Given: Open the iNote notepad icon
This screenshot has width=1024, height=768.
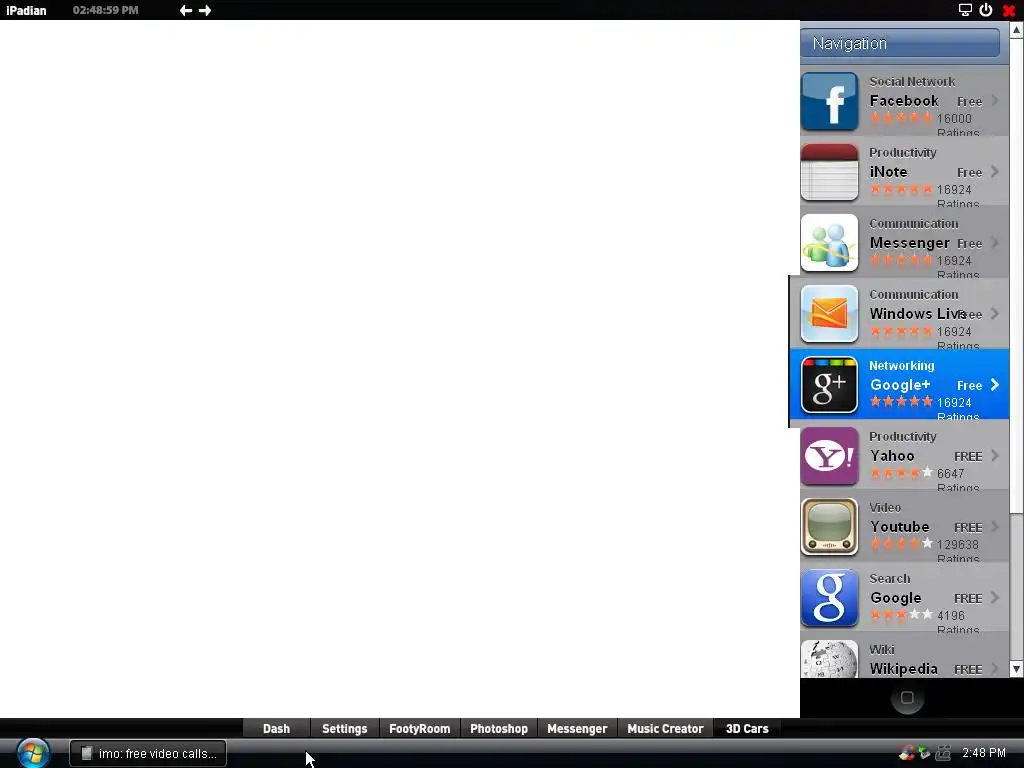Looking at the screenshot, I should (x=829, y=172).
